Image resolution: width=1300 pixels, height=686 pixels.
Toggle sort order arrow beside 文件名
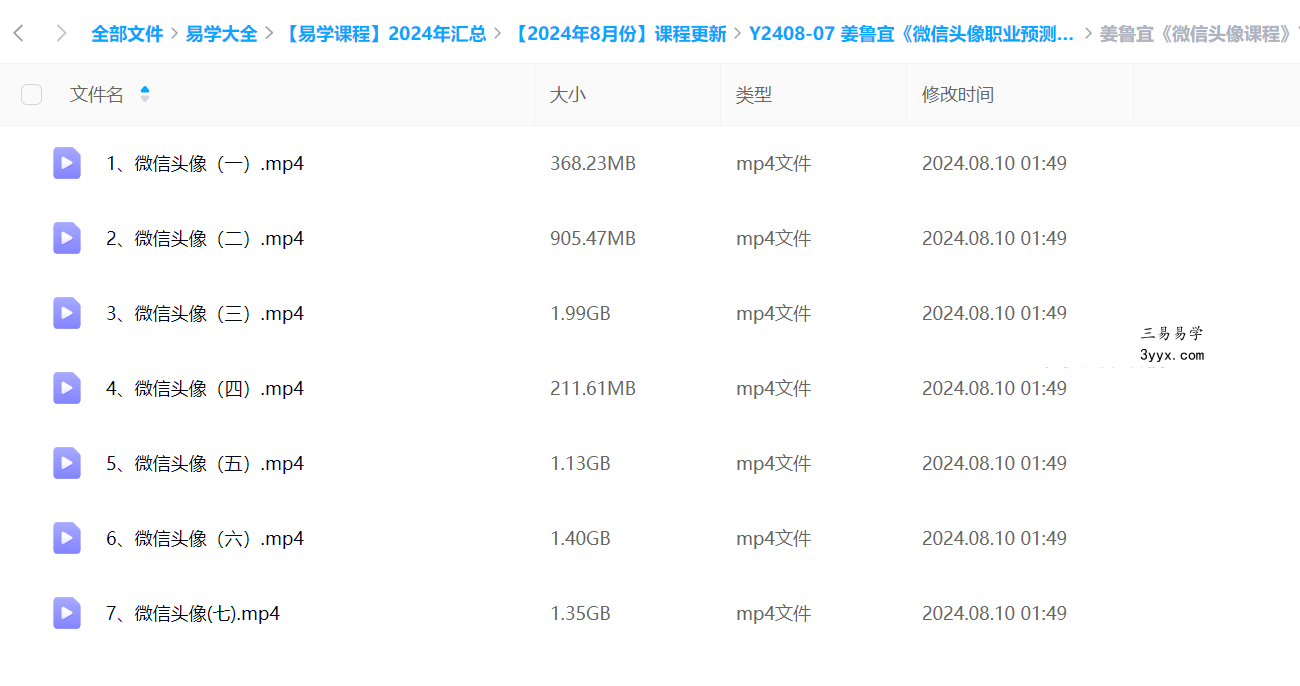coord(145,94)
